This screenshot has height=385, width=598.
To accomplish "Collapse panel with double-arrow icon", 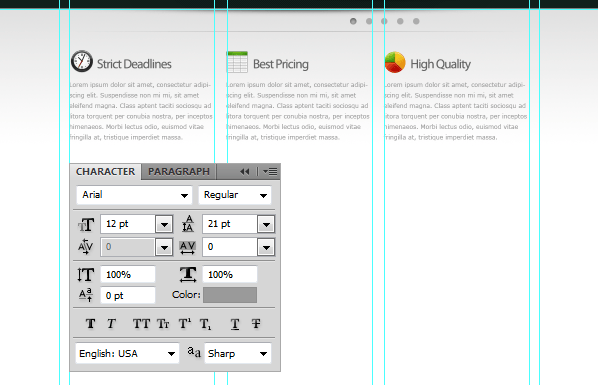I will (x=244, y=172).
